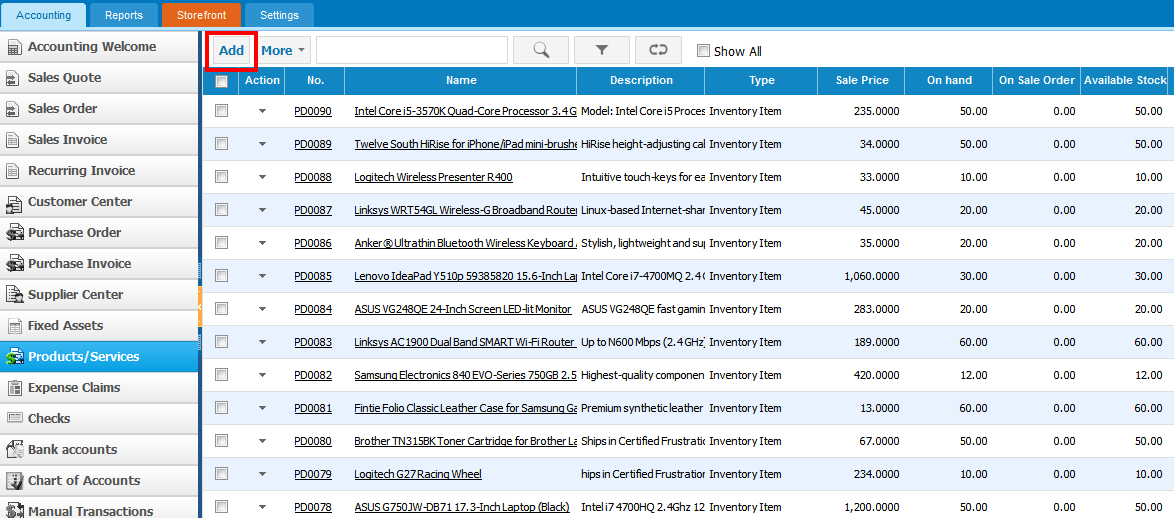Open Samsung Electronics 840 EVO-Series link
This screenshot has height=518, width=1174.
point(465,375)
